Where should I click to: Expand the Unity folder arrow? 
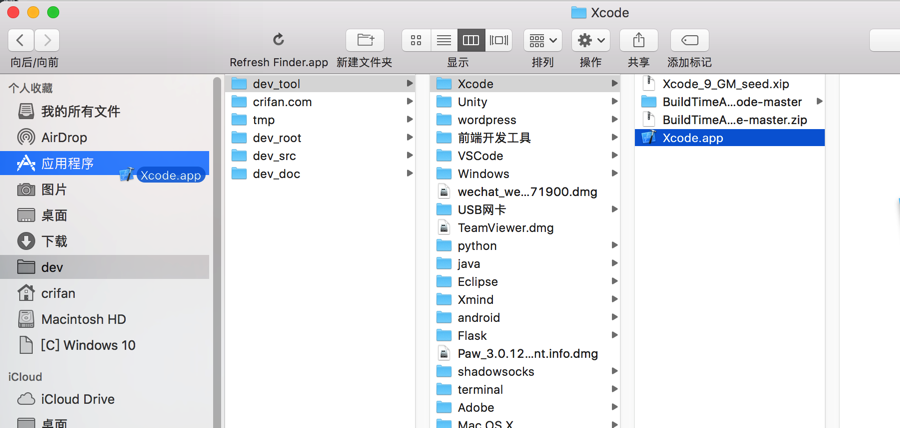tap(615, 102)
